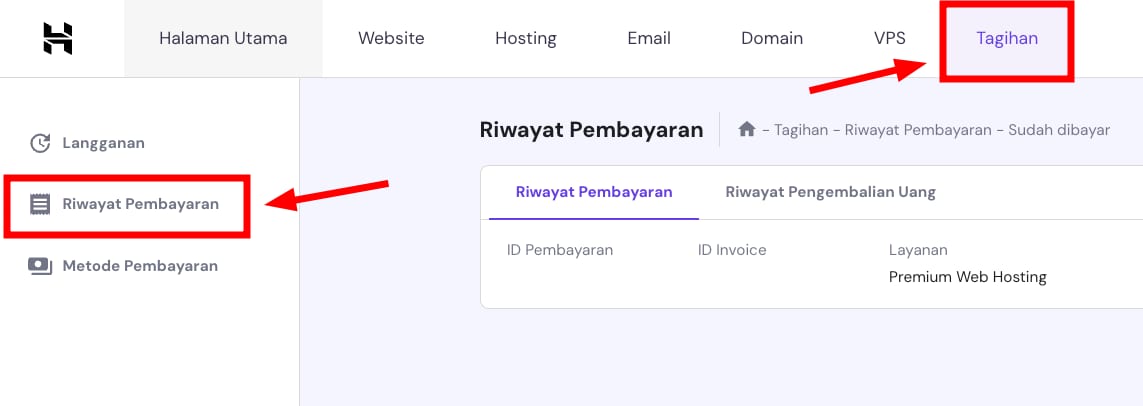
Task: Go to home via breadcrumb house icon
Action: click(x=746, y=130)
